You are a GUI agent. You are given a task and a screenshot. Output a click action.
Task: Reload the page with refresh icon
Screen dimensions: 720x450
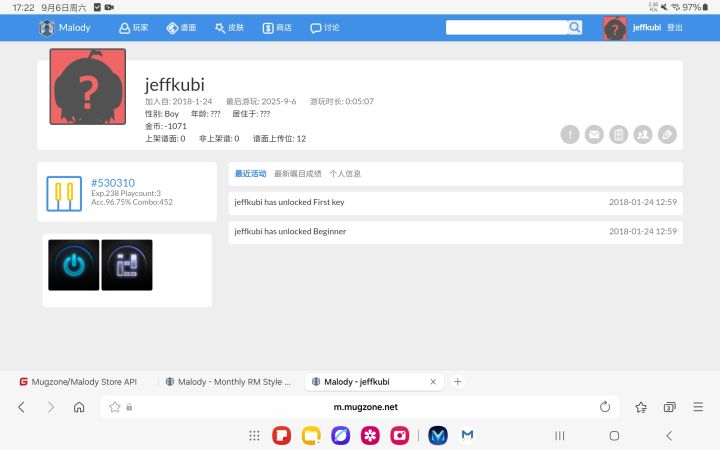pyautogui.click(x=605, y=407)
